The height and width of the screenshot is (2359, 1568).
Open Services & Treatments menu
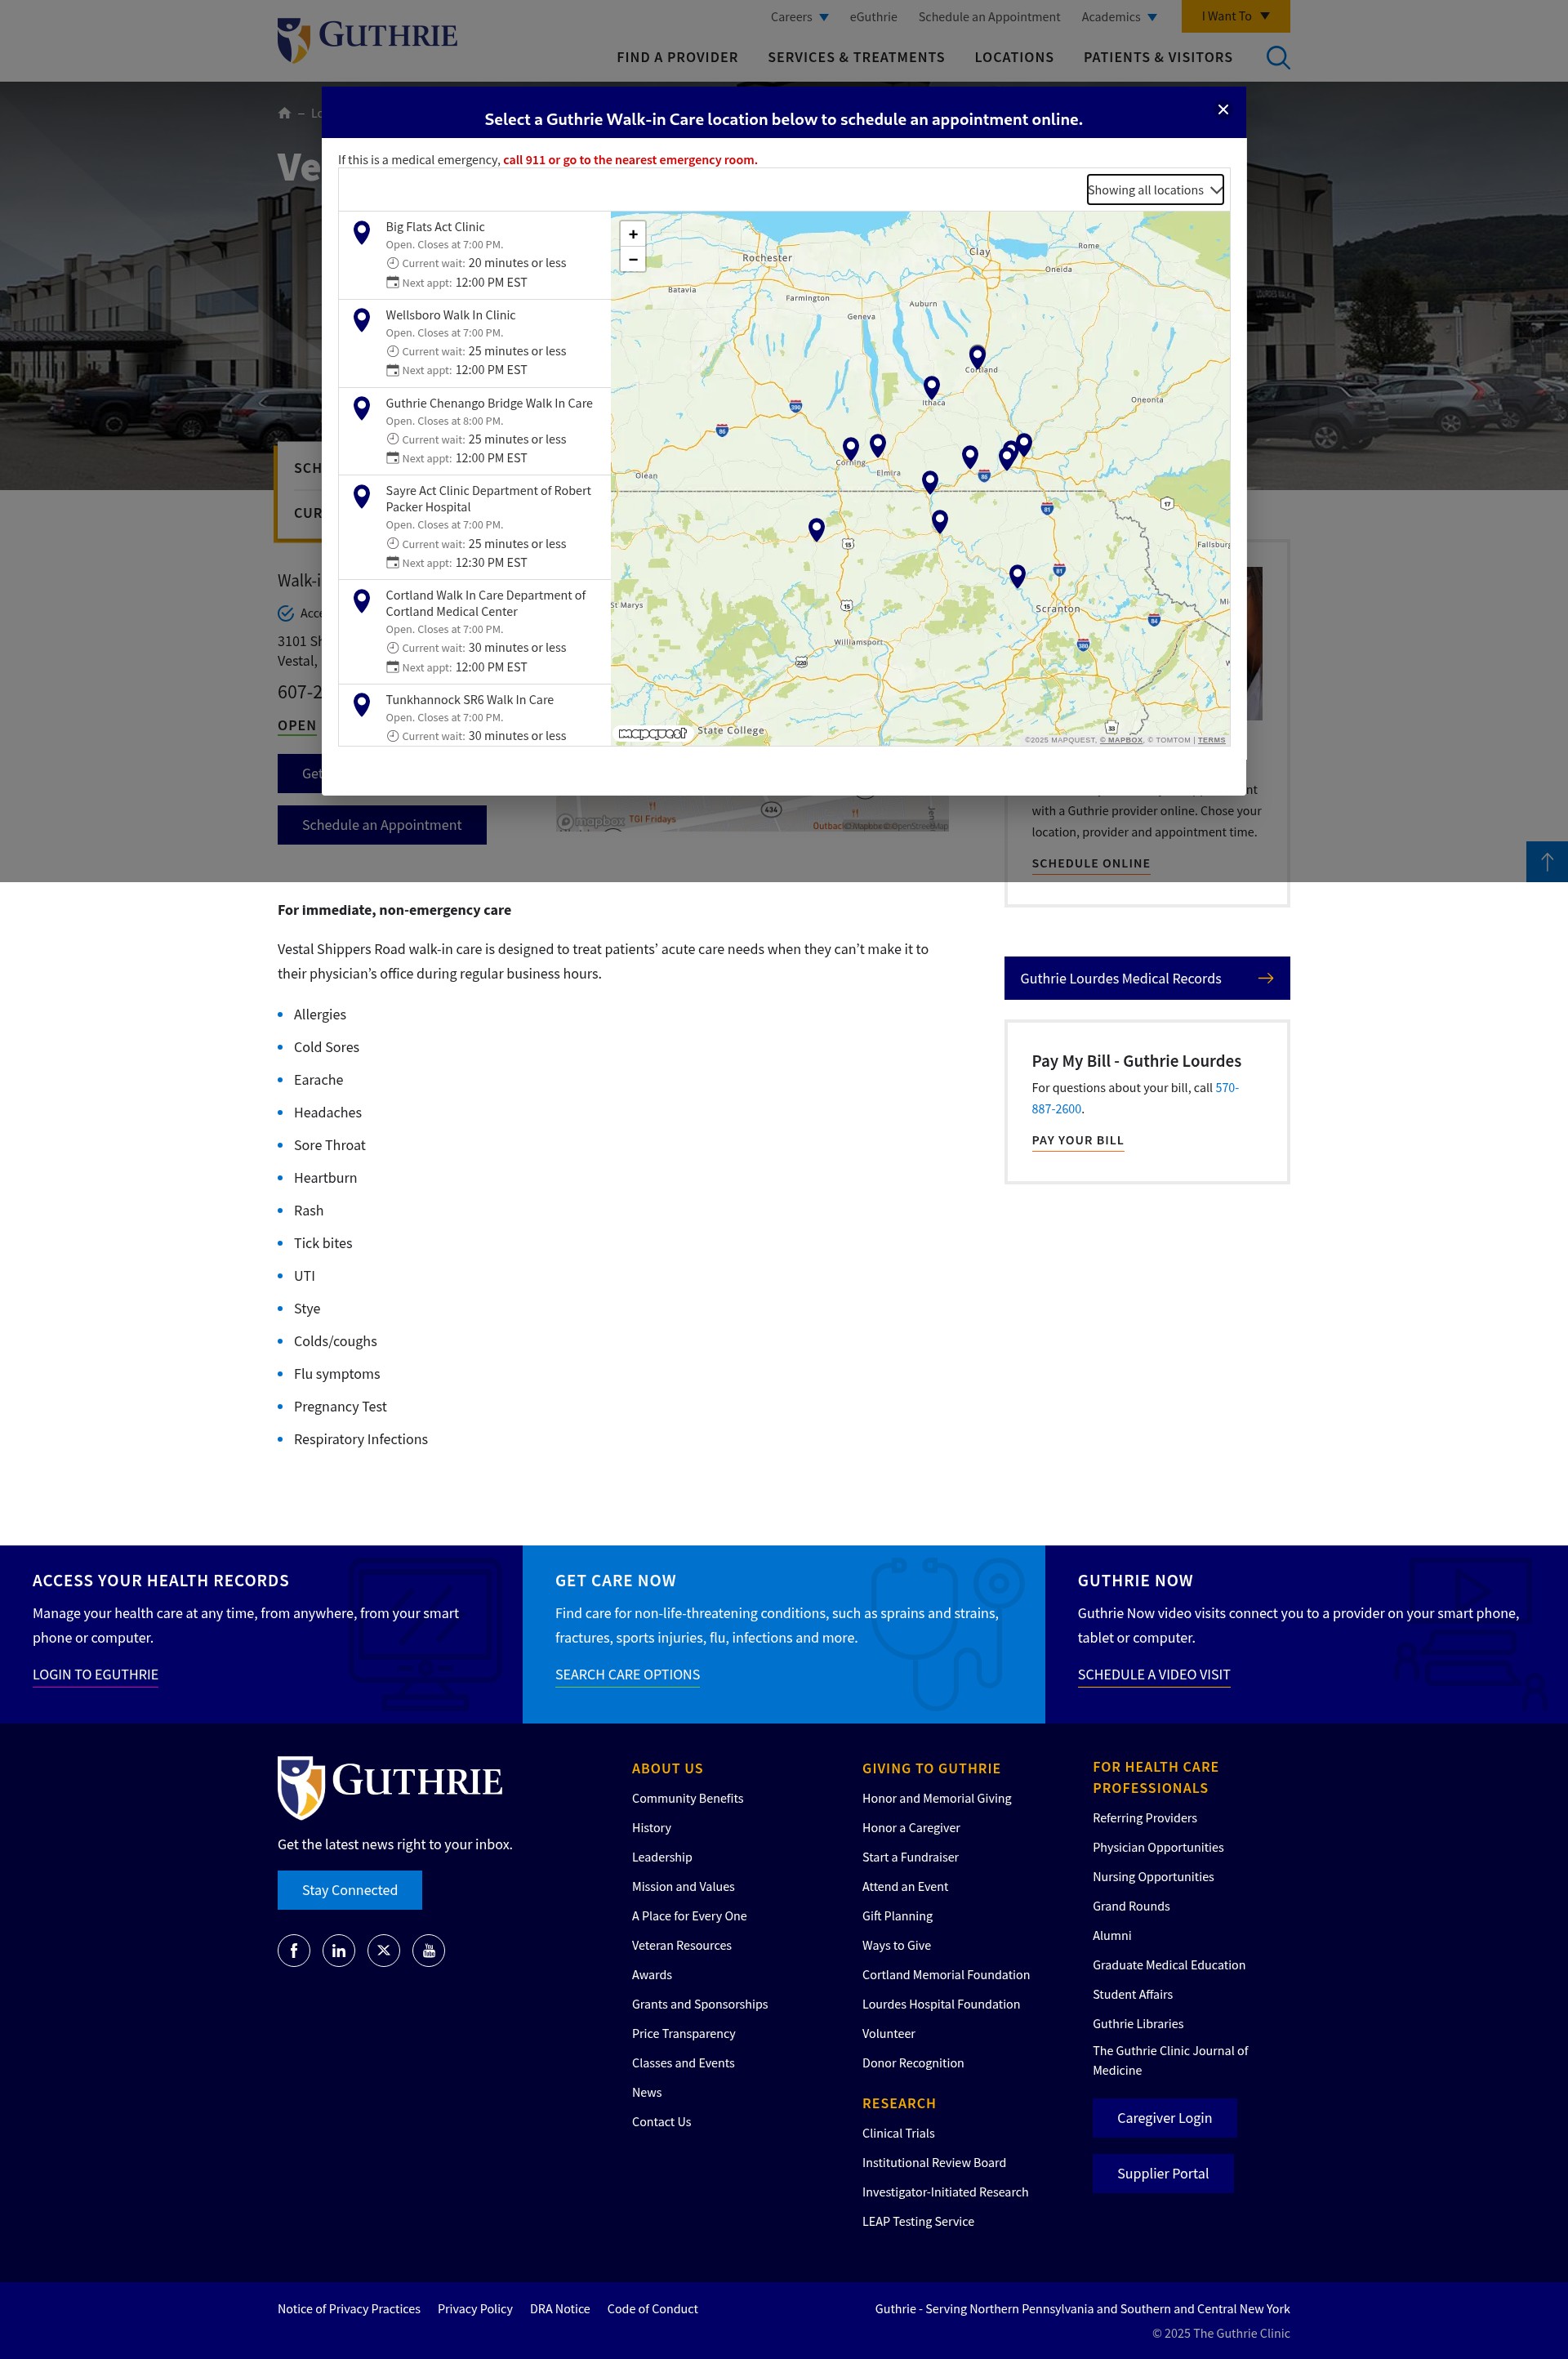click(x=856, y=57)
